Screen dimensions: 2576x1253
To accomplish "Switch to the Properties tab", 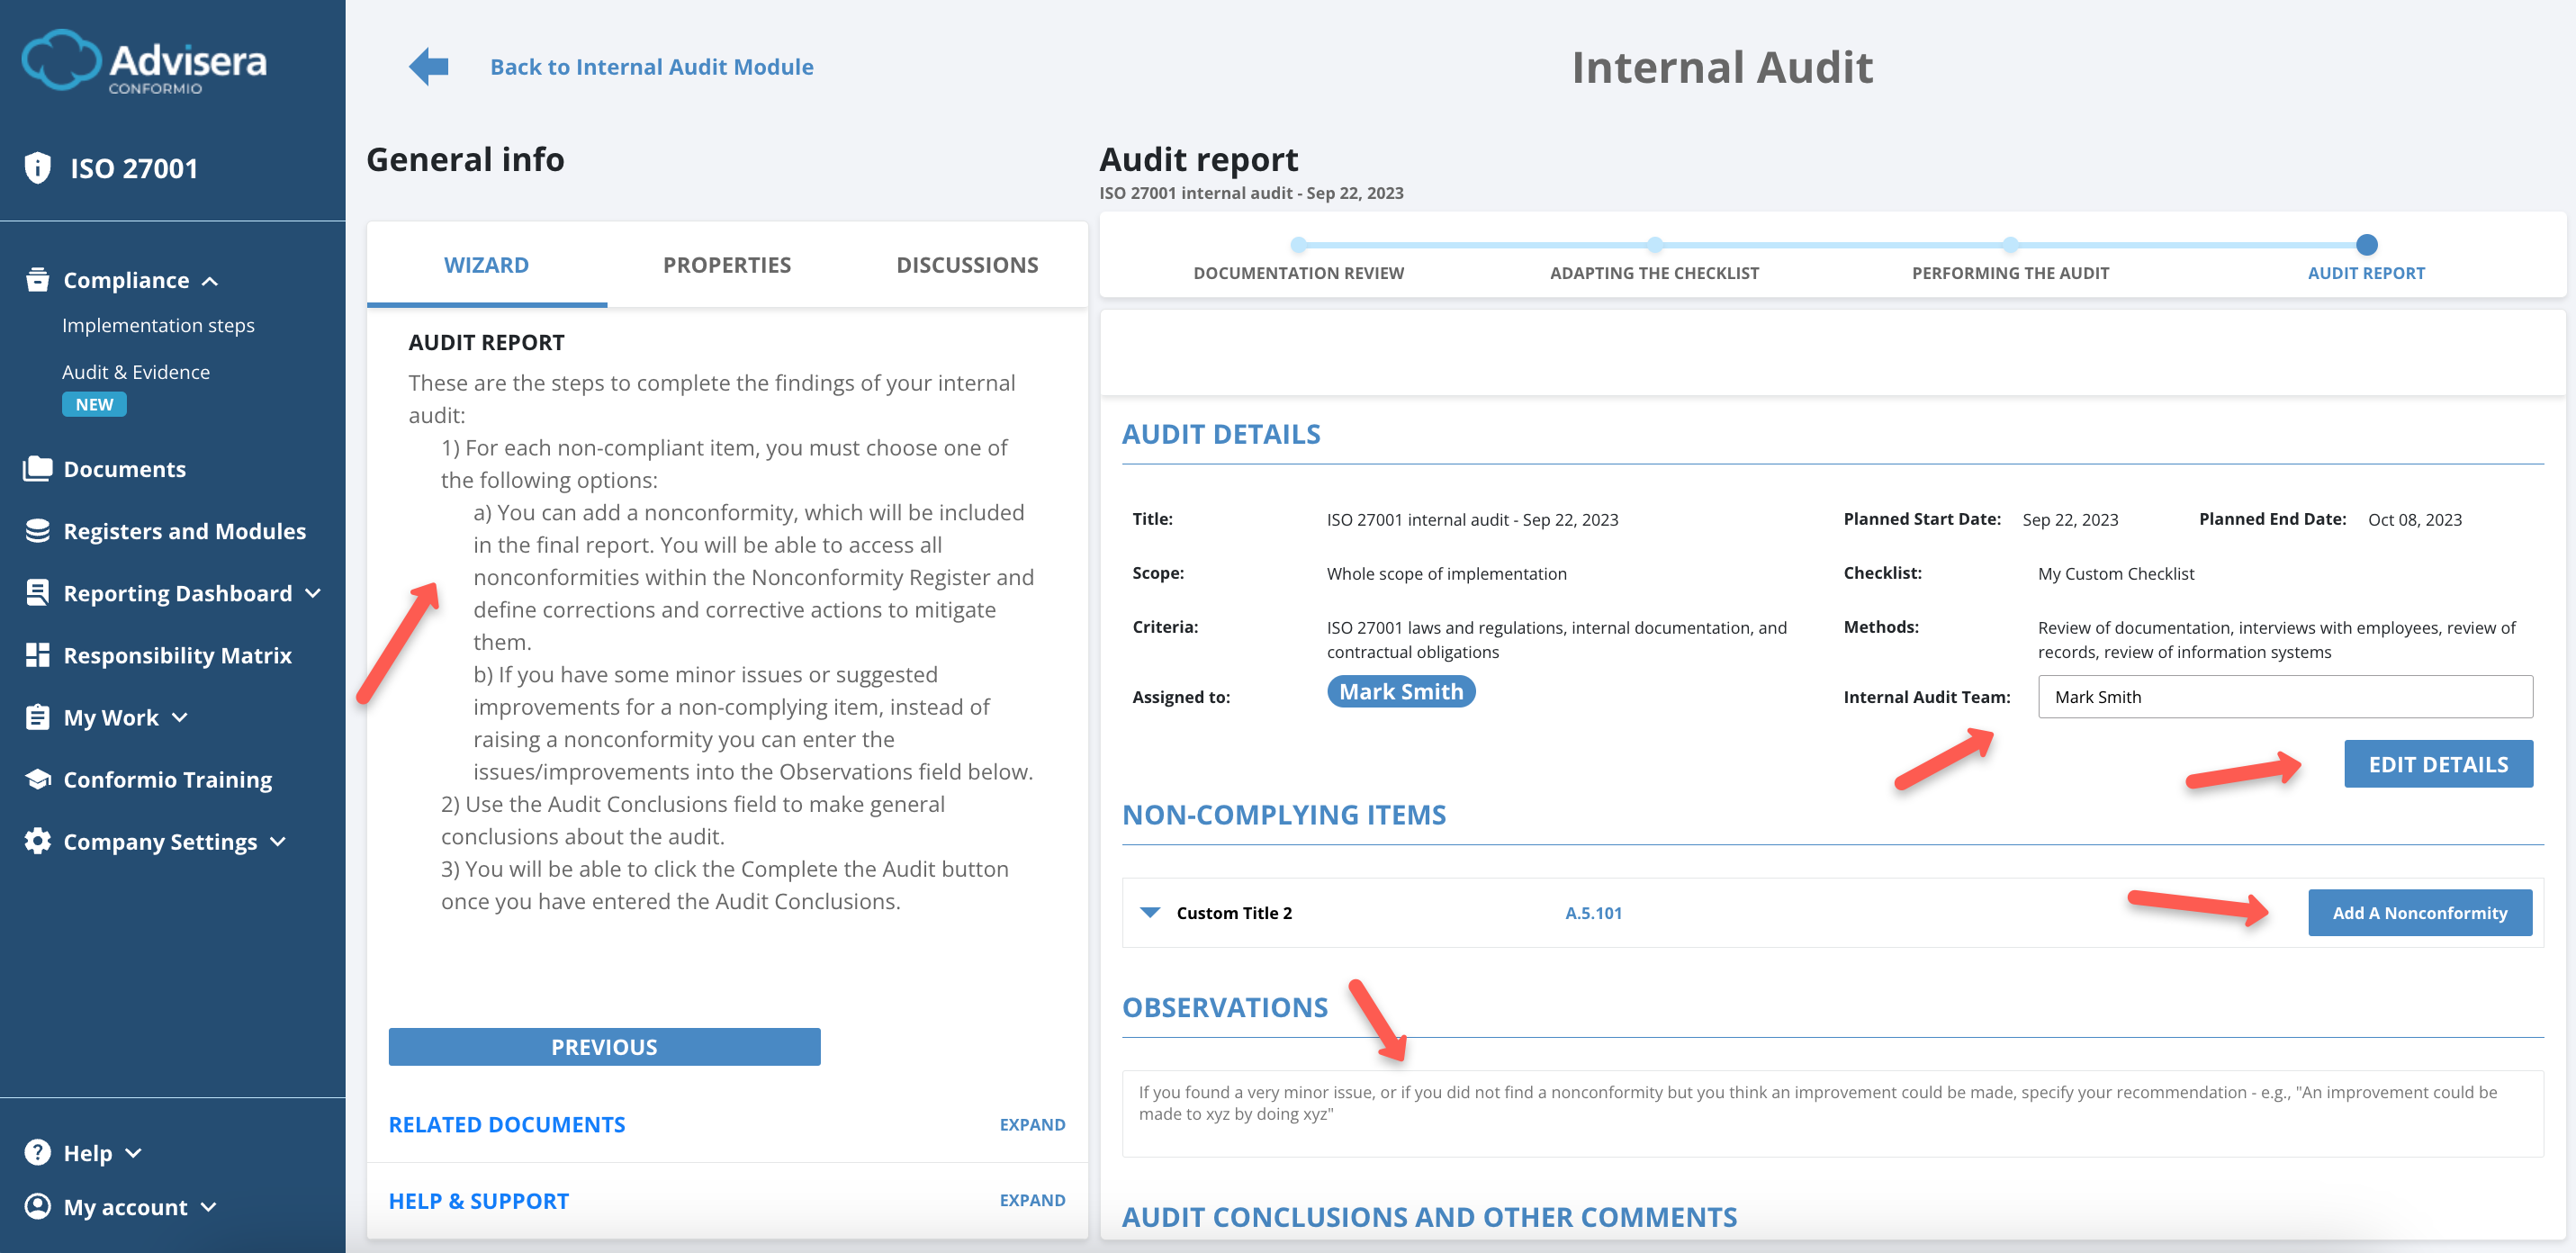I will tap(726, 264).
